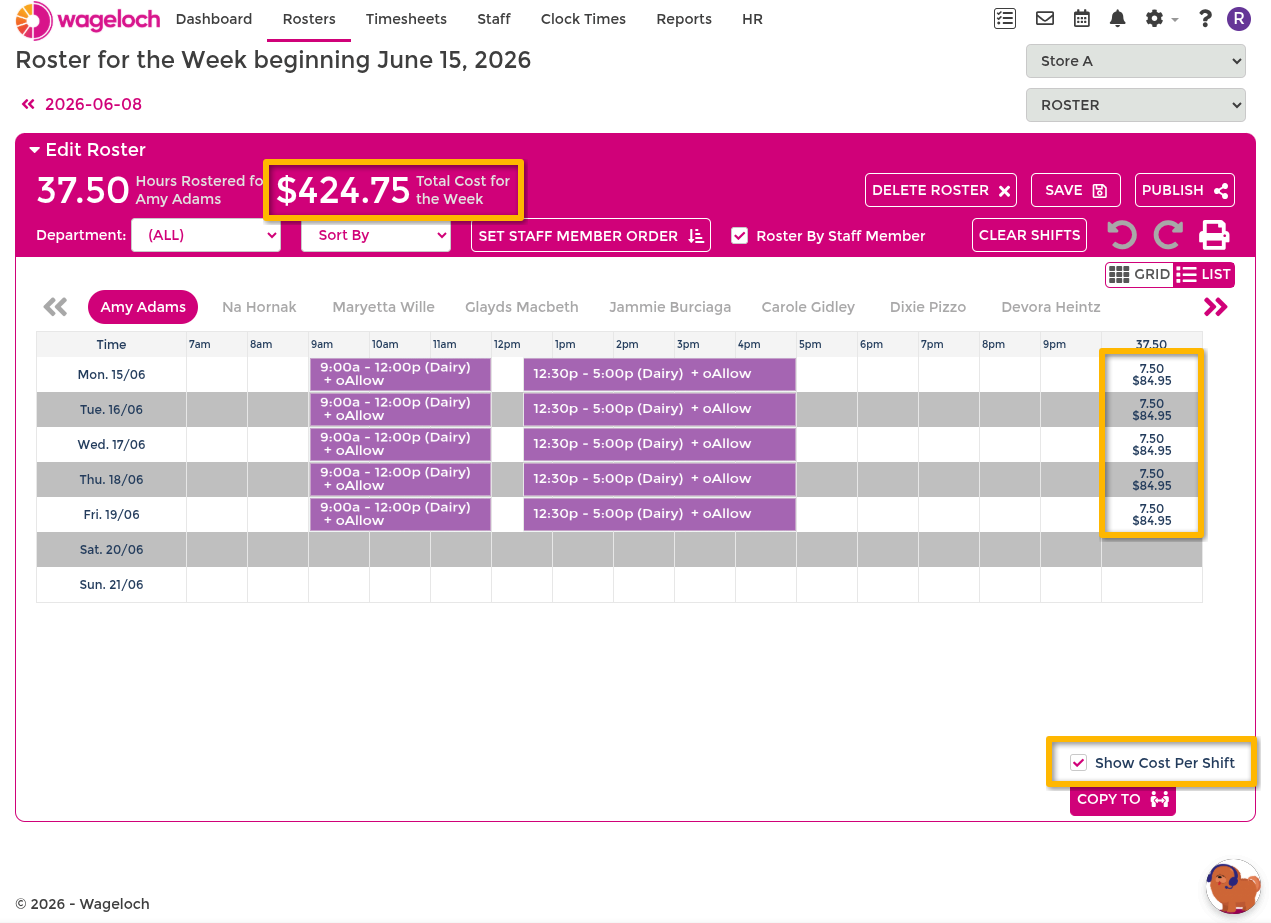Select Carole Gidley staff tab
This screenshot has height=923, width=1271.
[x=808, y=307]
